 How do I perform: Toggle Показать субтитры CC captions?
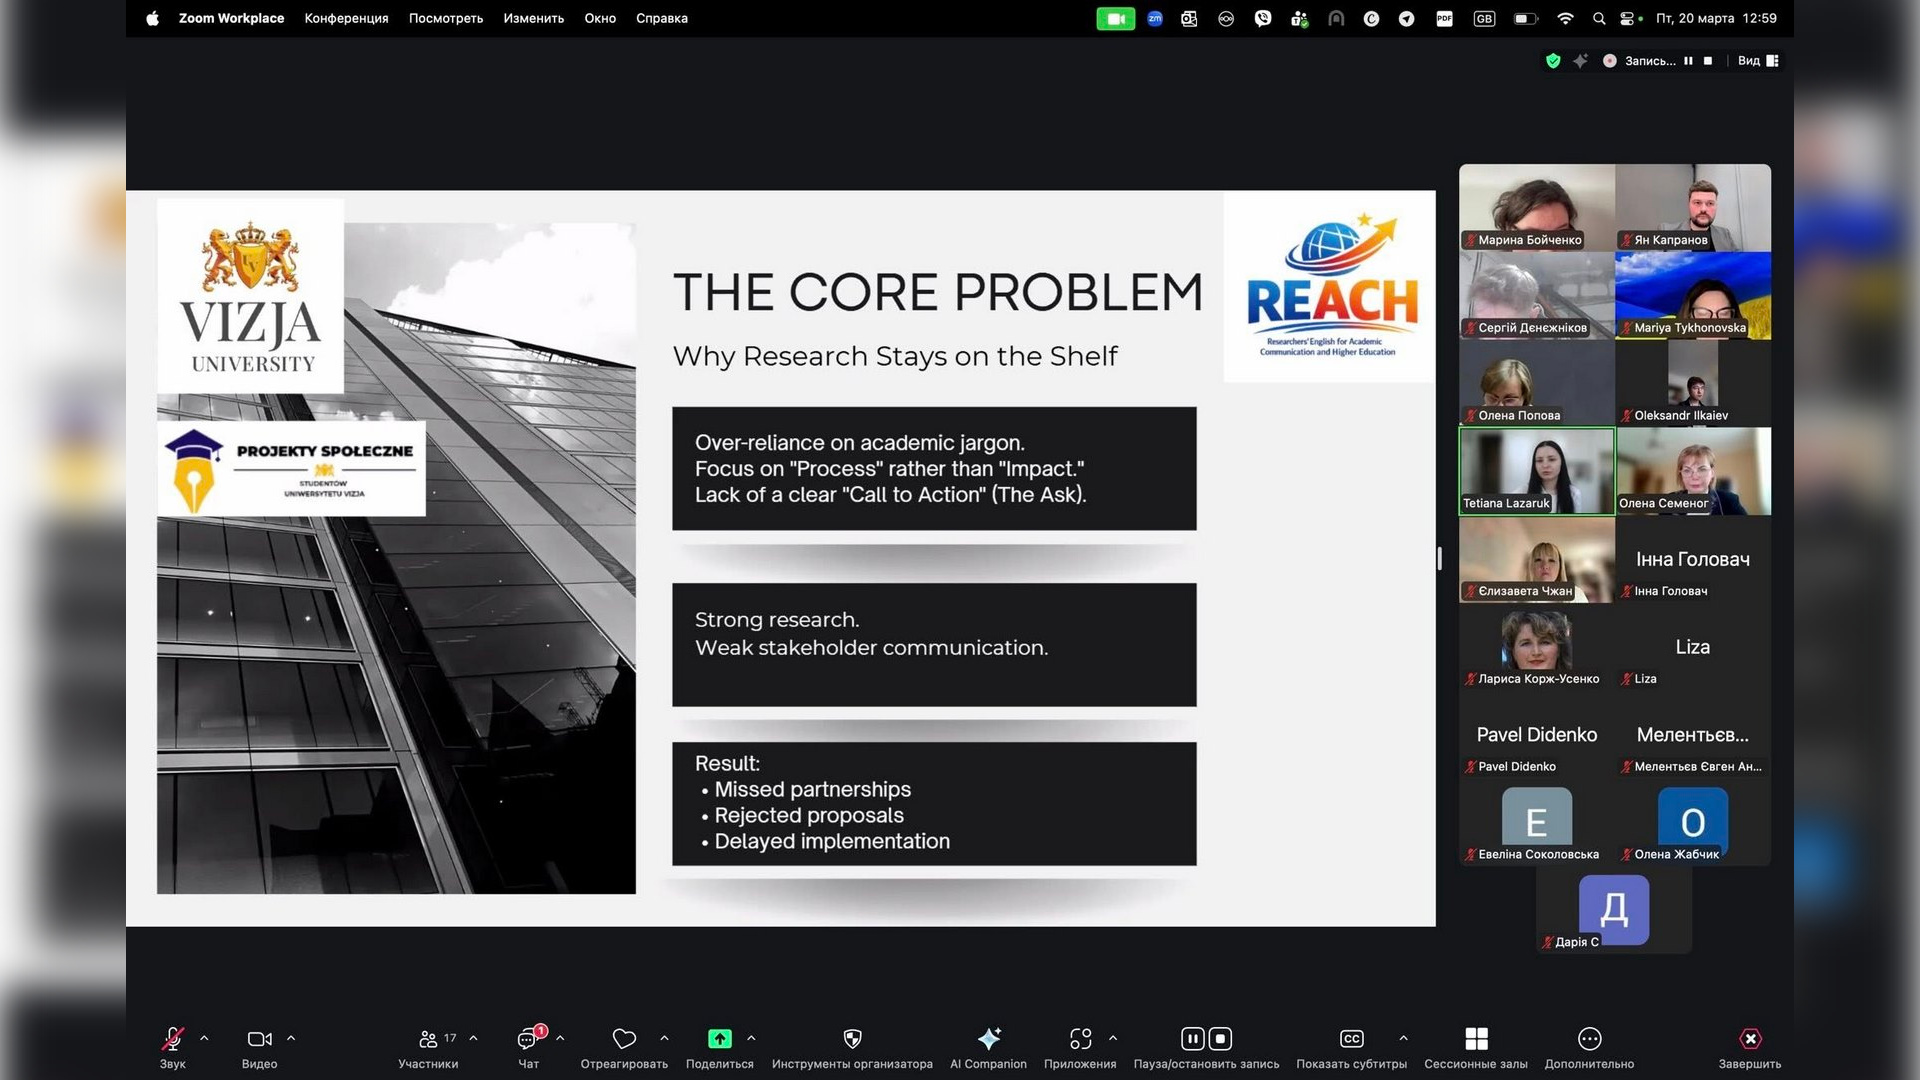[1351, 1040]
